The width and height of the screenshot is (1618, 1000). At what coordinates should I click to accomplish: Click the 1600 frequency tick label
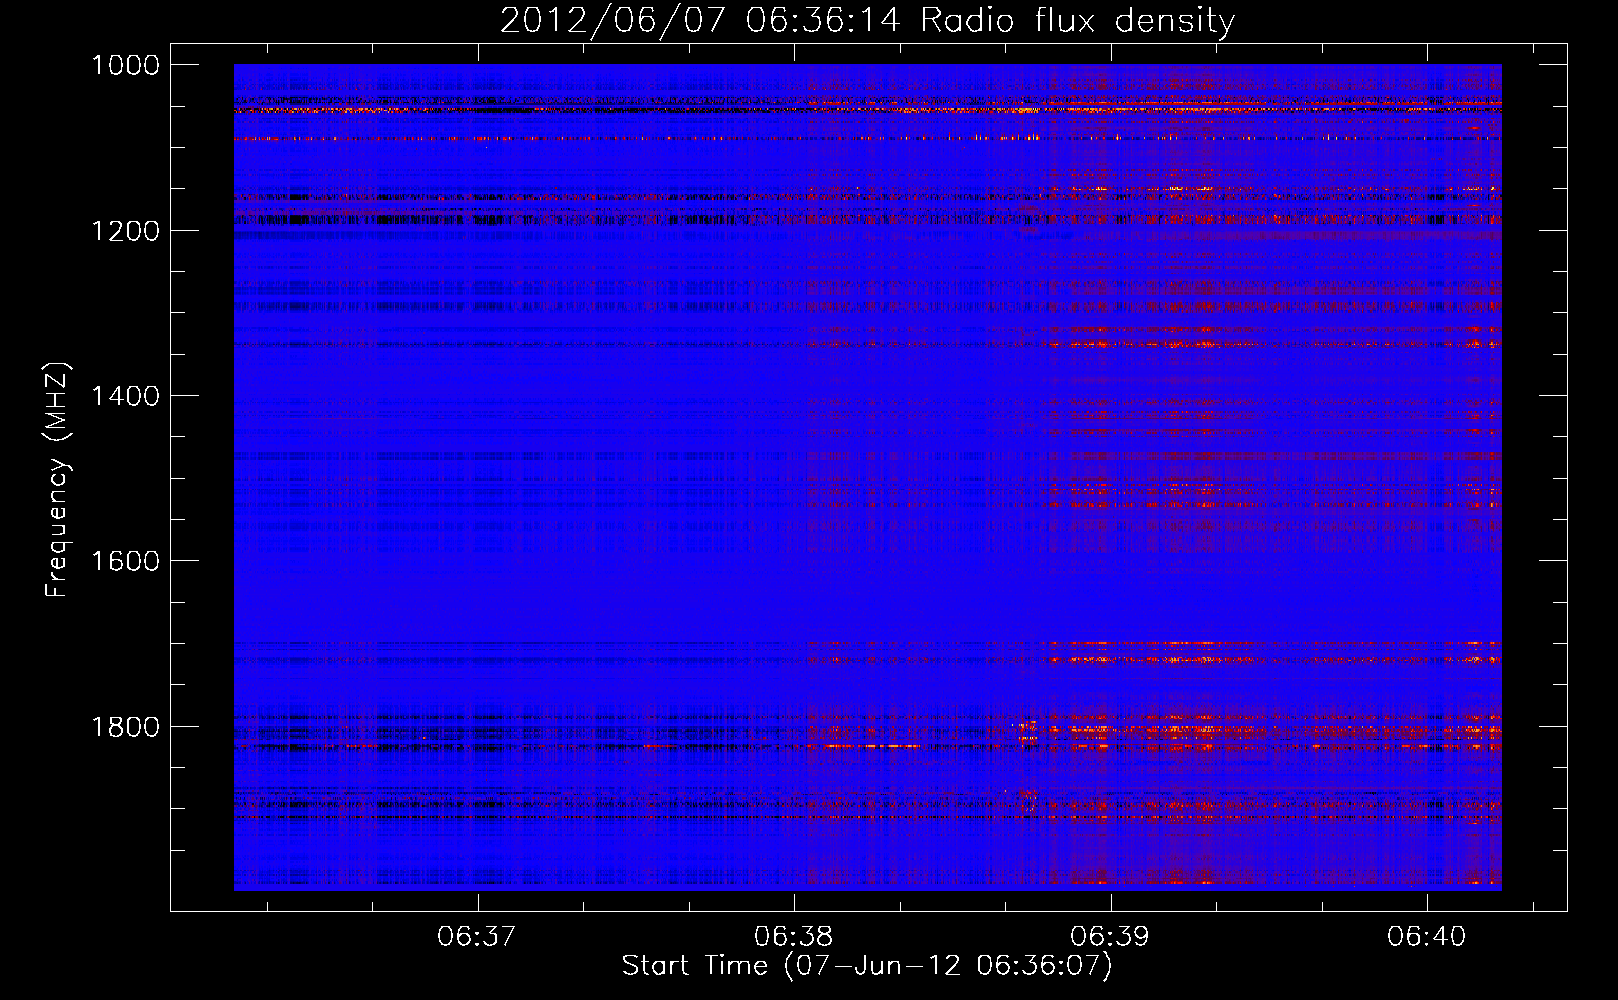coord(125,561)
